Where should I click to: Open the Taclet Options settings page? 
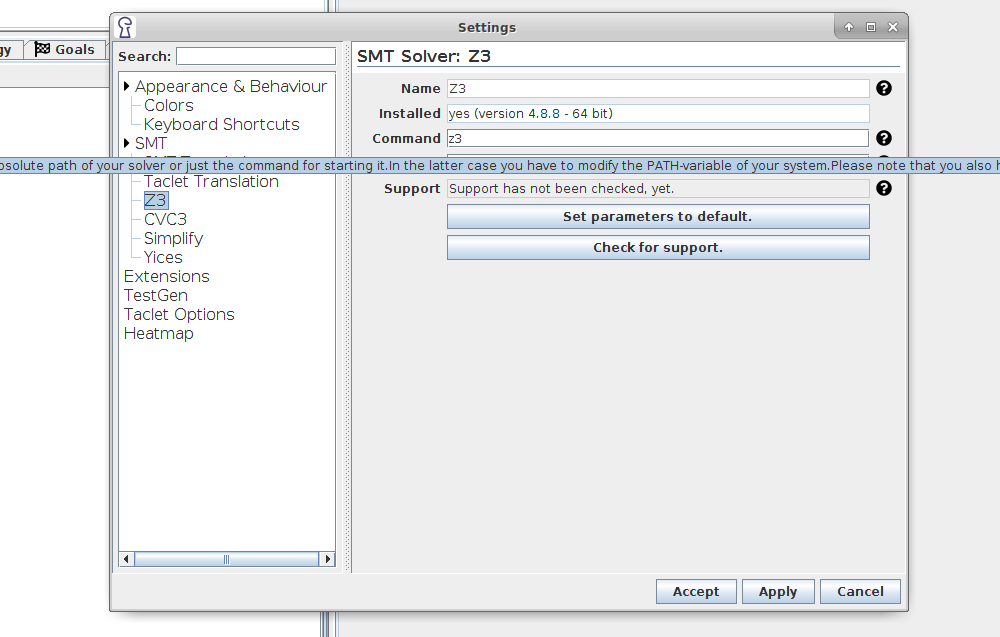click(x=179, y=314)
